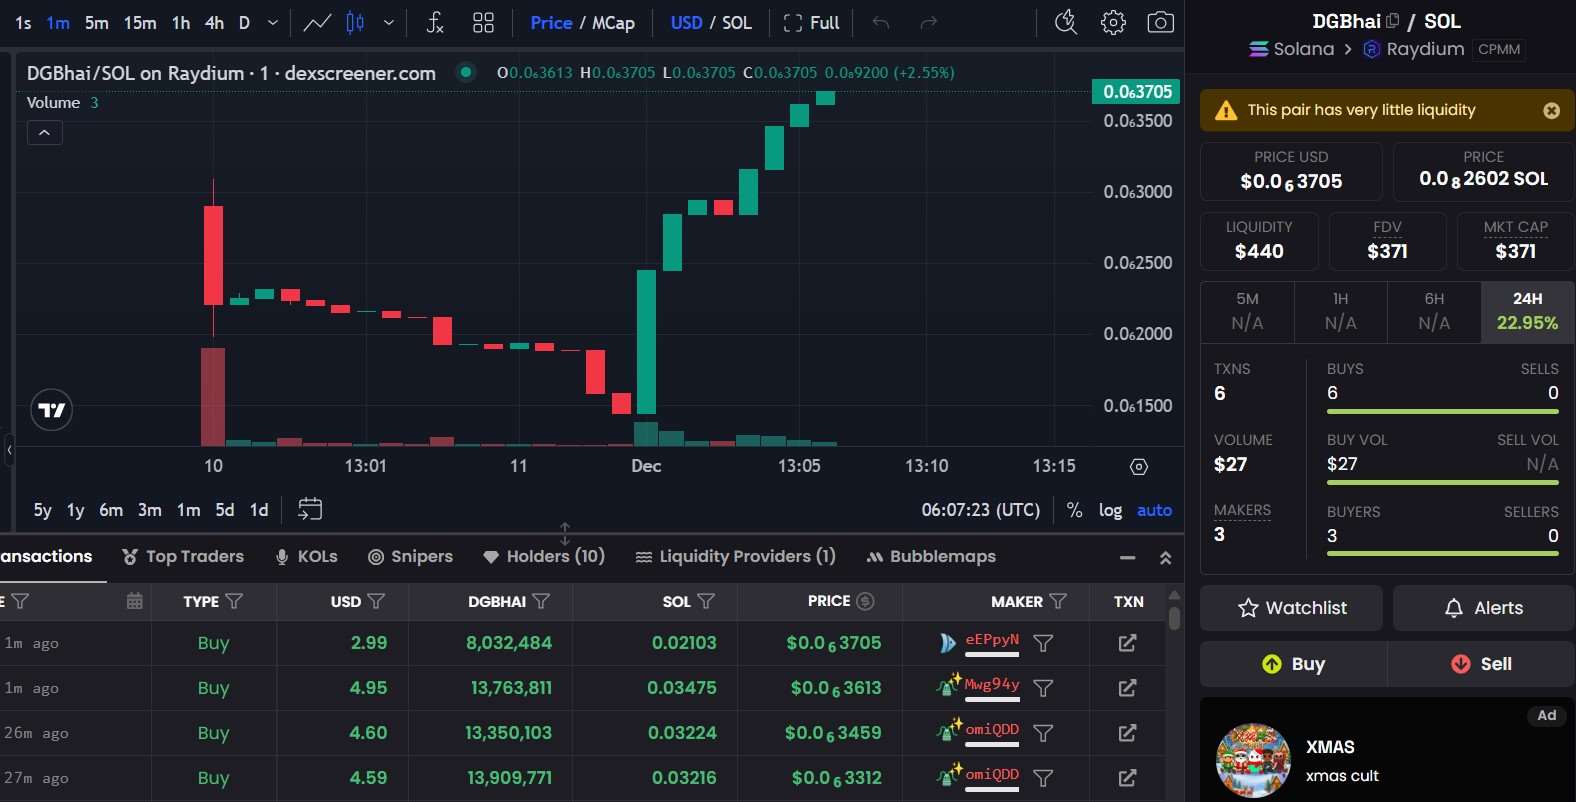Image resolution: width=1576 pixels, height=802 pixels.
Task: Add pair to Watchlist
Action: coord(1291,608)
